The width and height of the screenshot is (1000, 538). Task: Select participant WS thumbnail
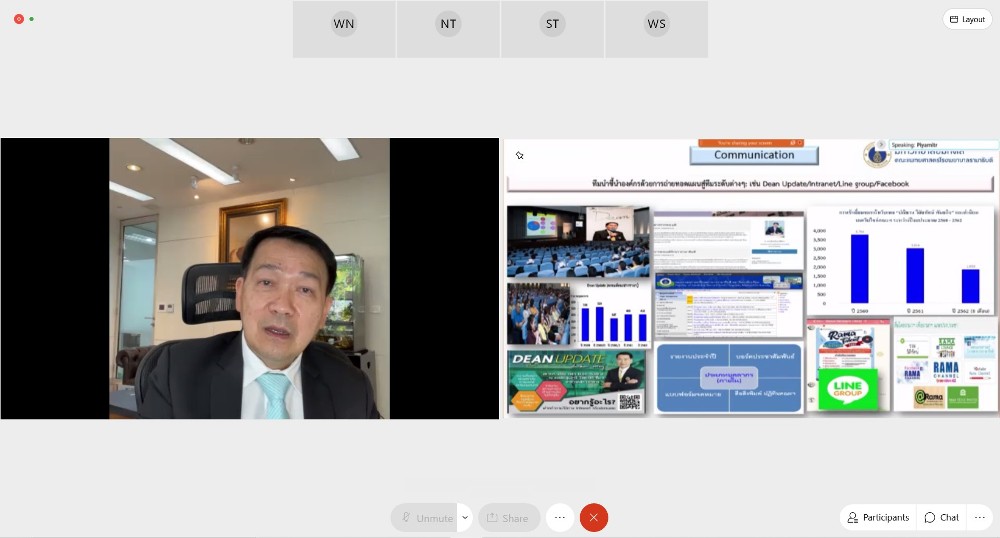pyautogui.click(x=656, y=29)
